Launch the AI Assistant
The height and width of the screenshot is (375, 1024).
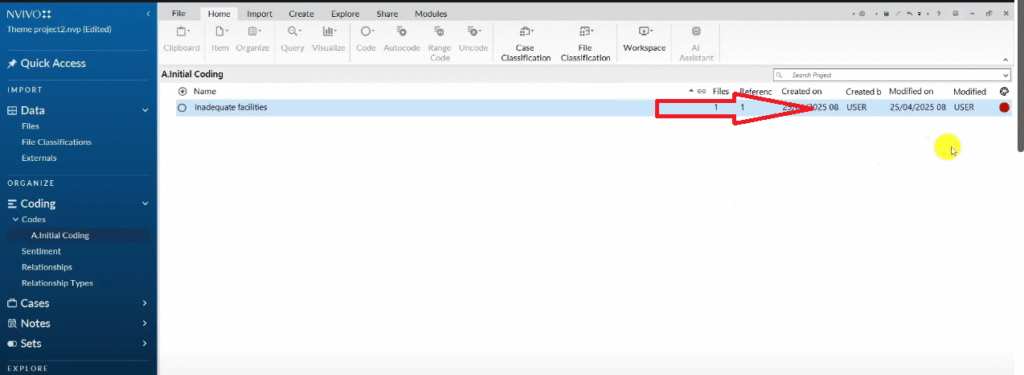696,43
